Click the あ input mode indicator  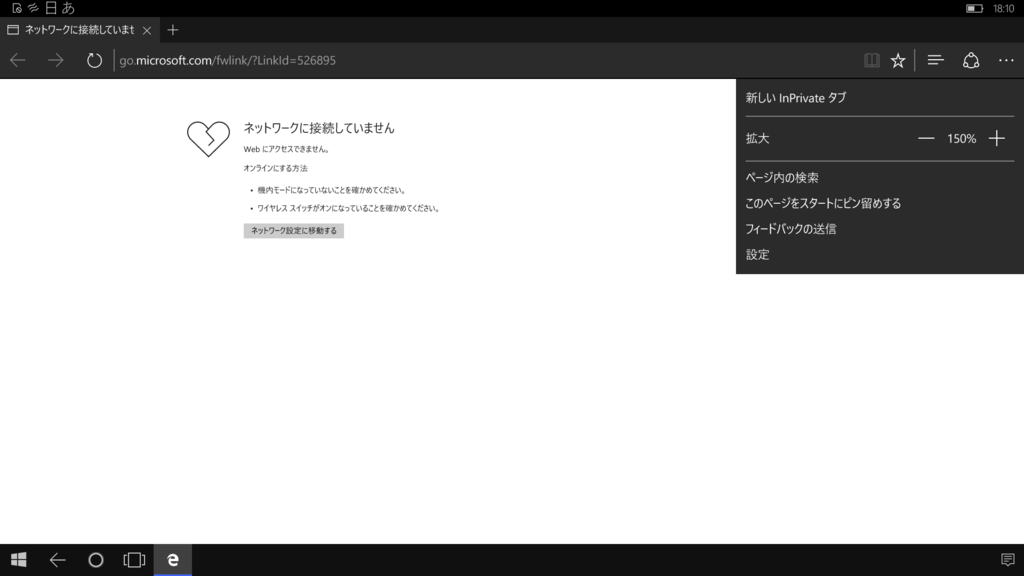(68, 8)
